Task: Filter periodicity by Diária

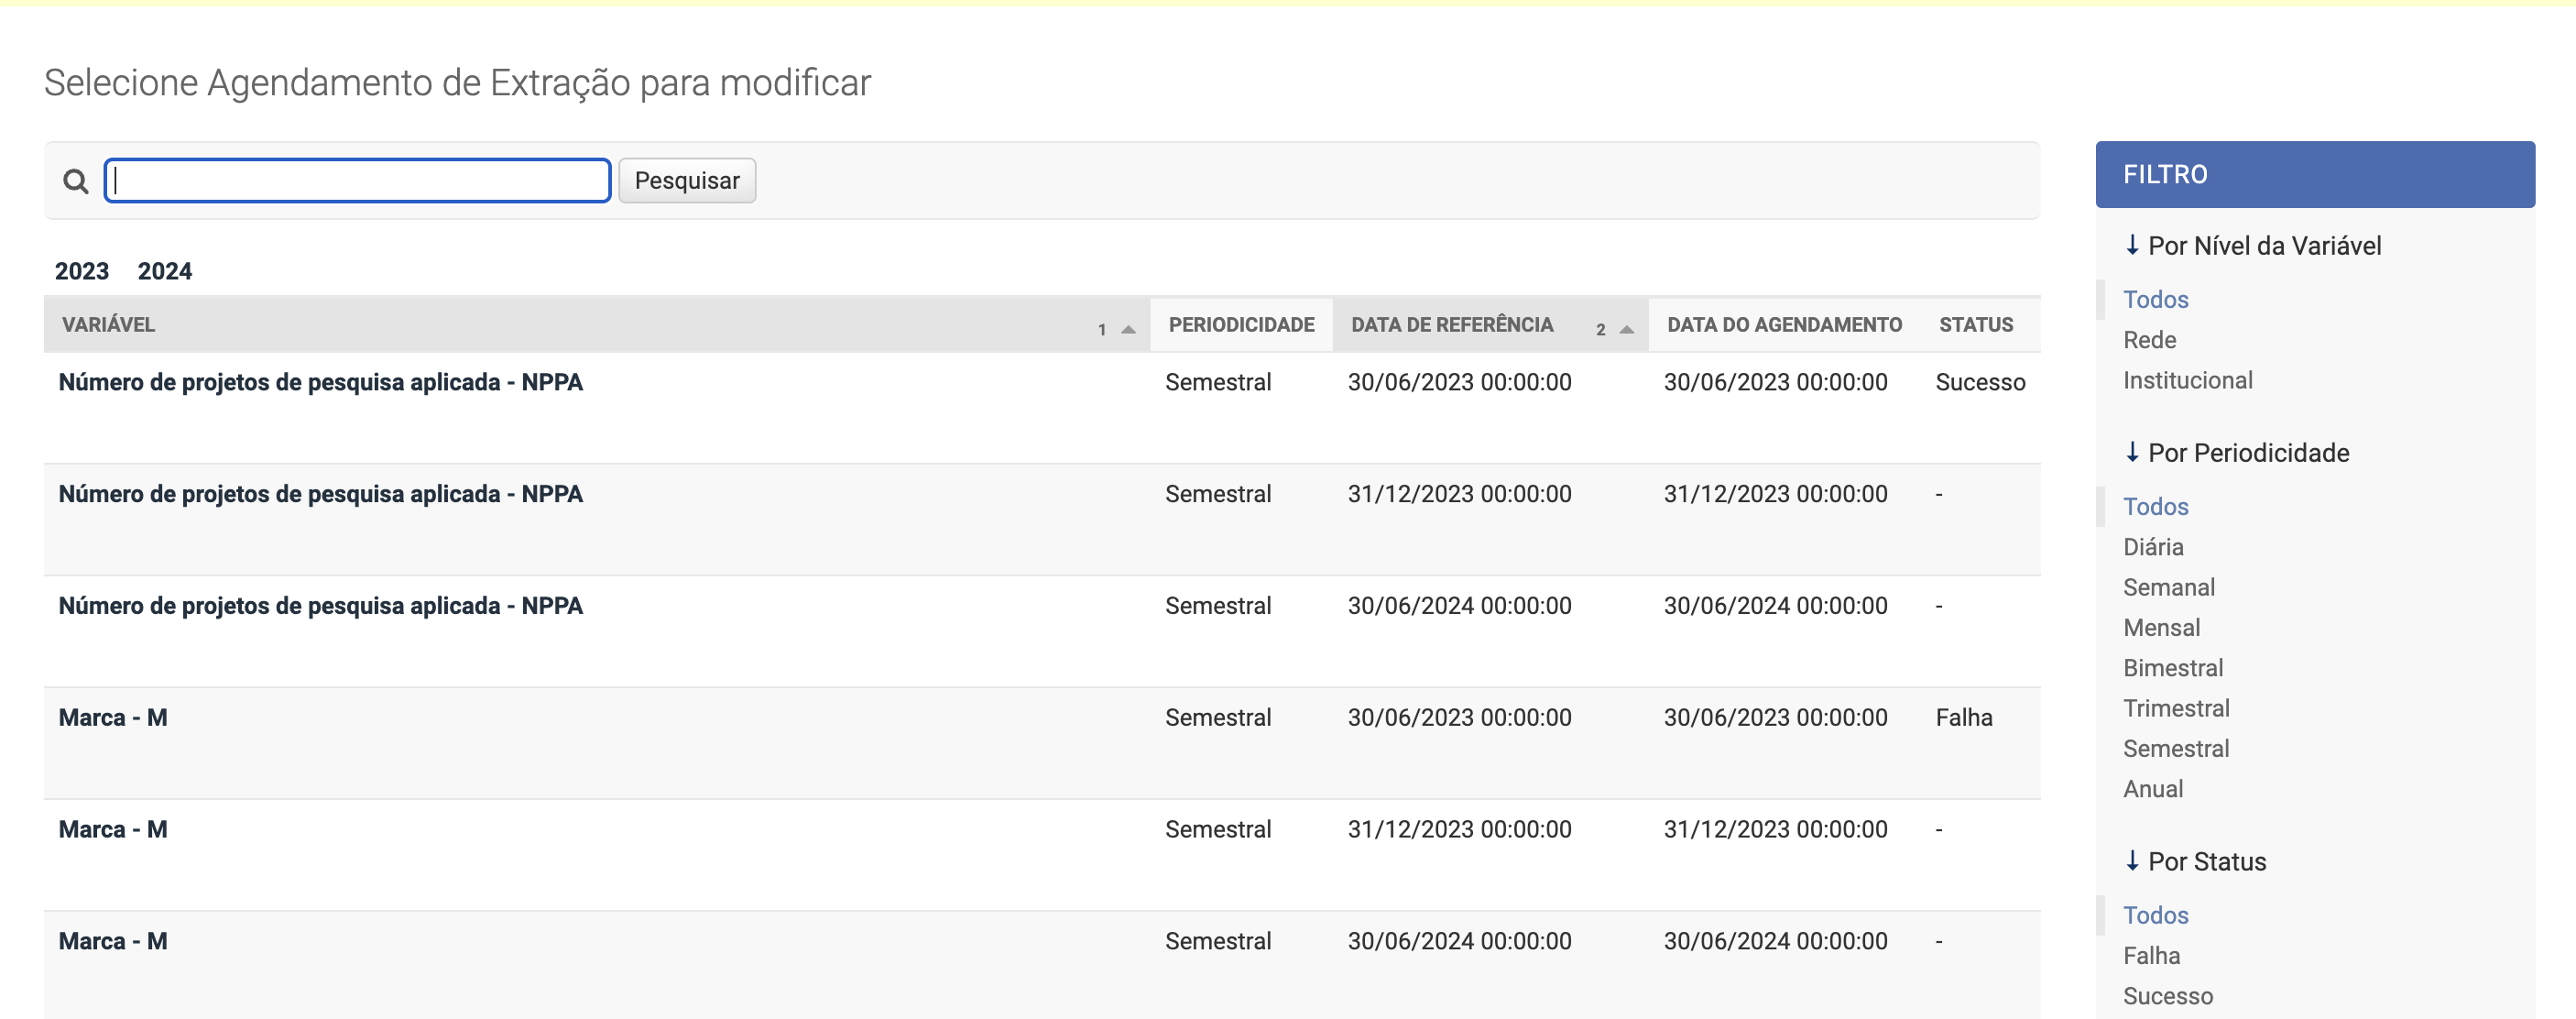Action: point(2153,547)
